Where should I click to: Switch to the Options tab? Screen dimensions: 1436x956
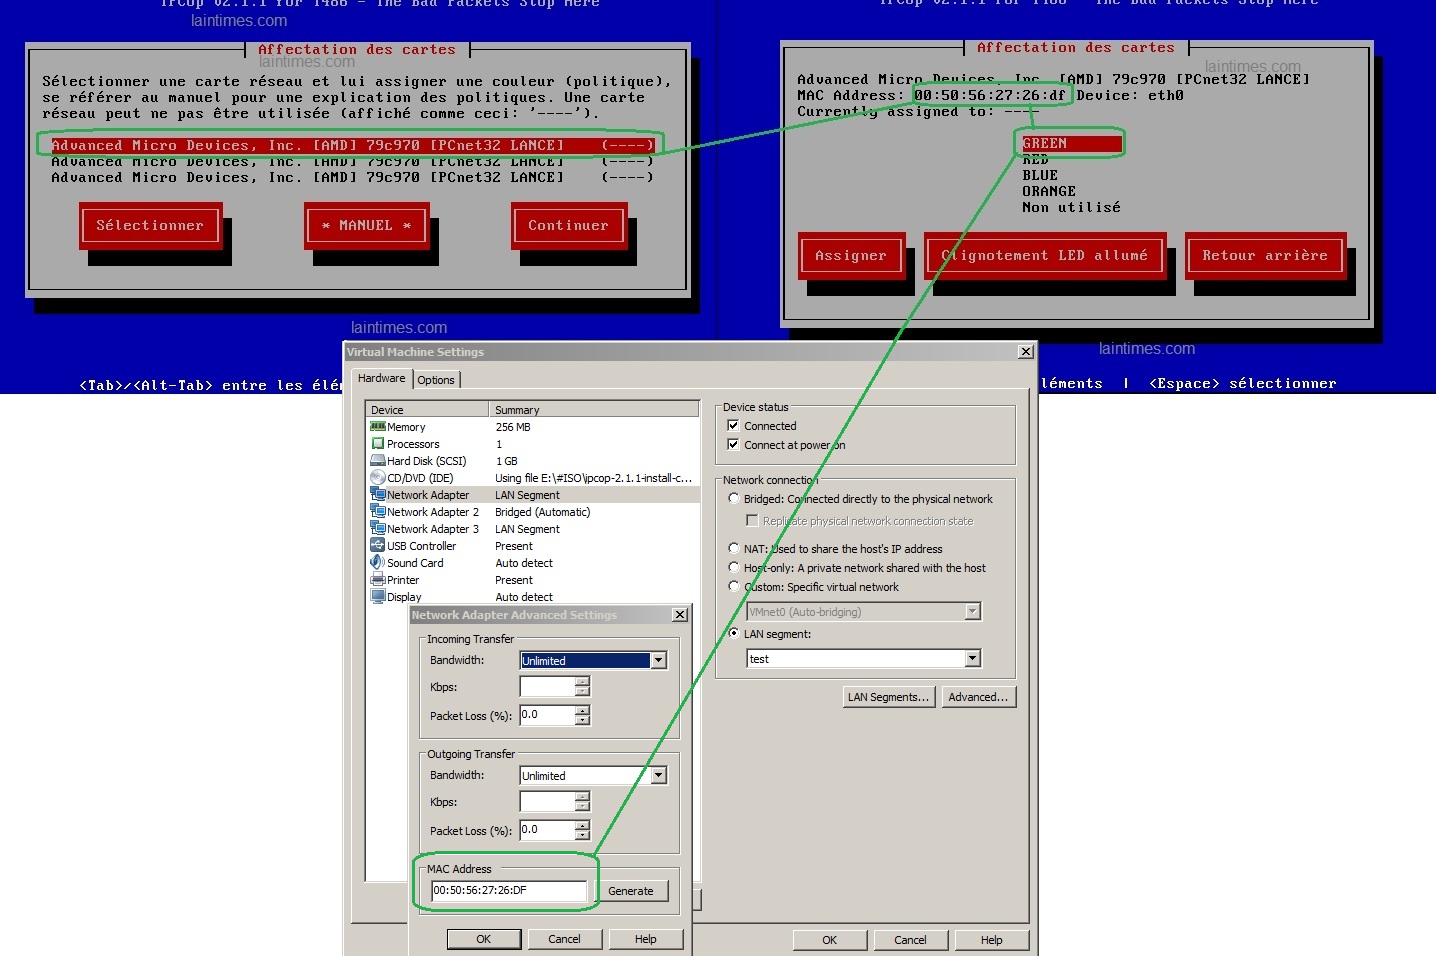(x=436, y=380)
